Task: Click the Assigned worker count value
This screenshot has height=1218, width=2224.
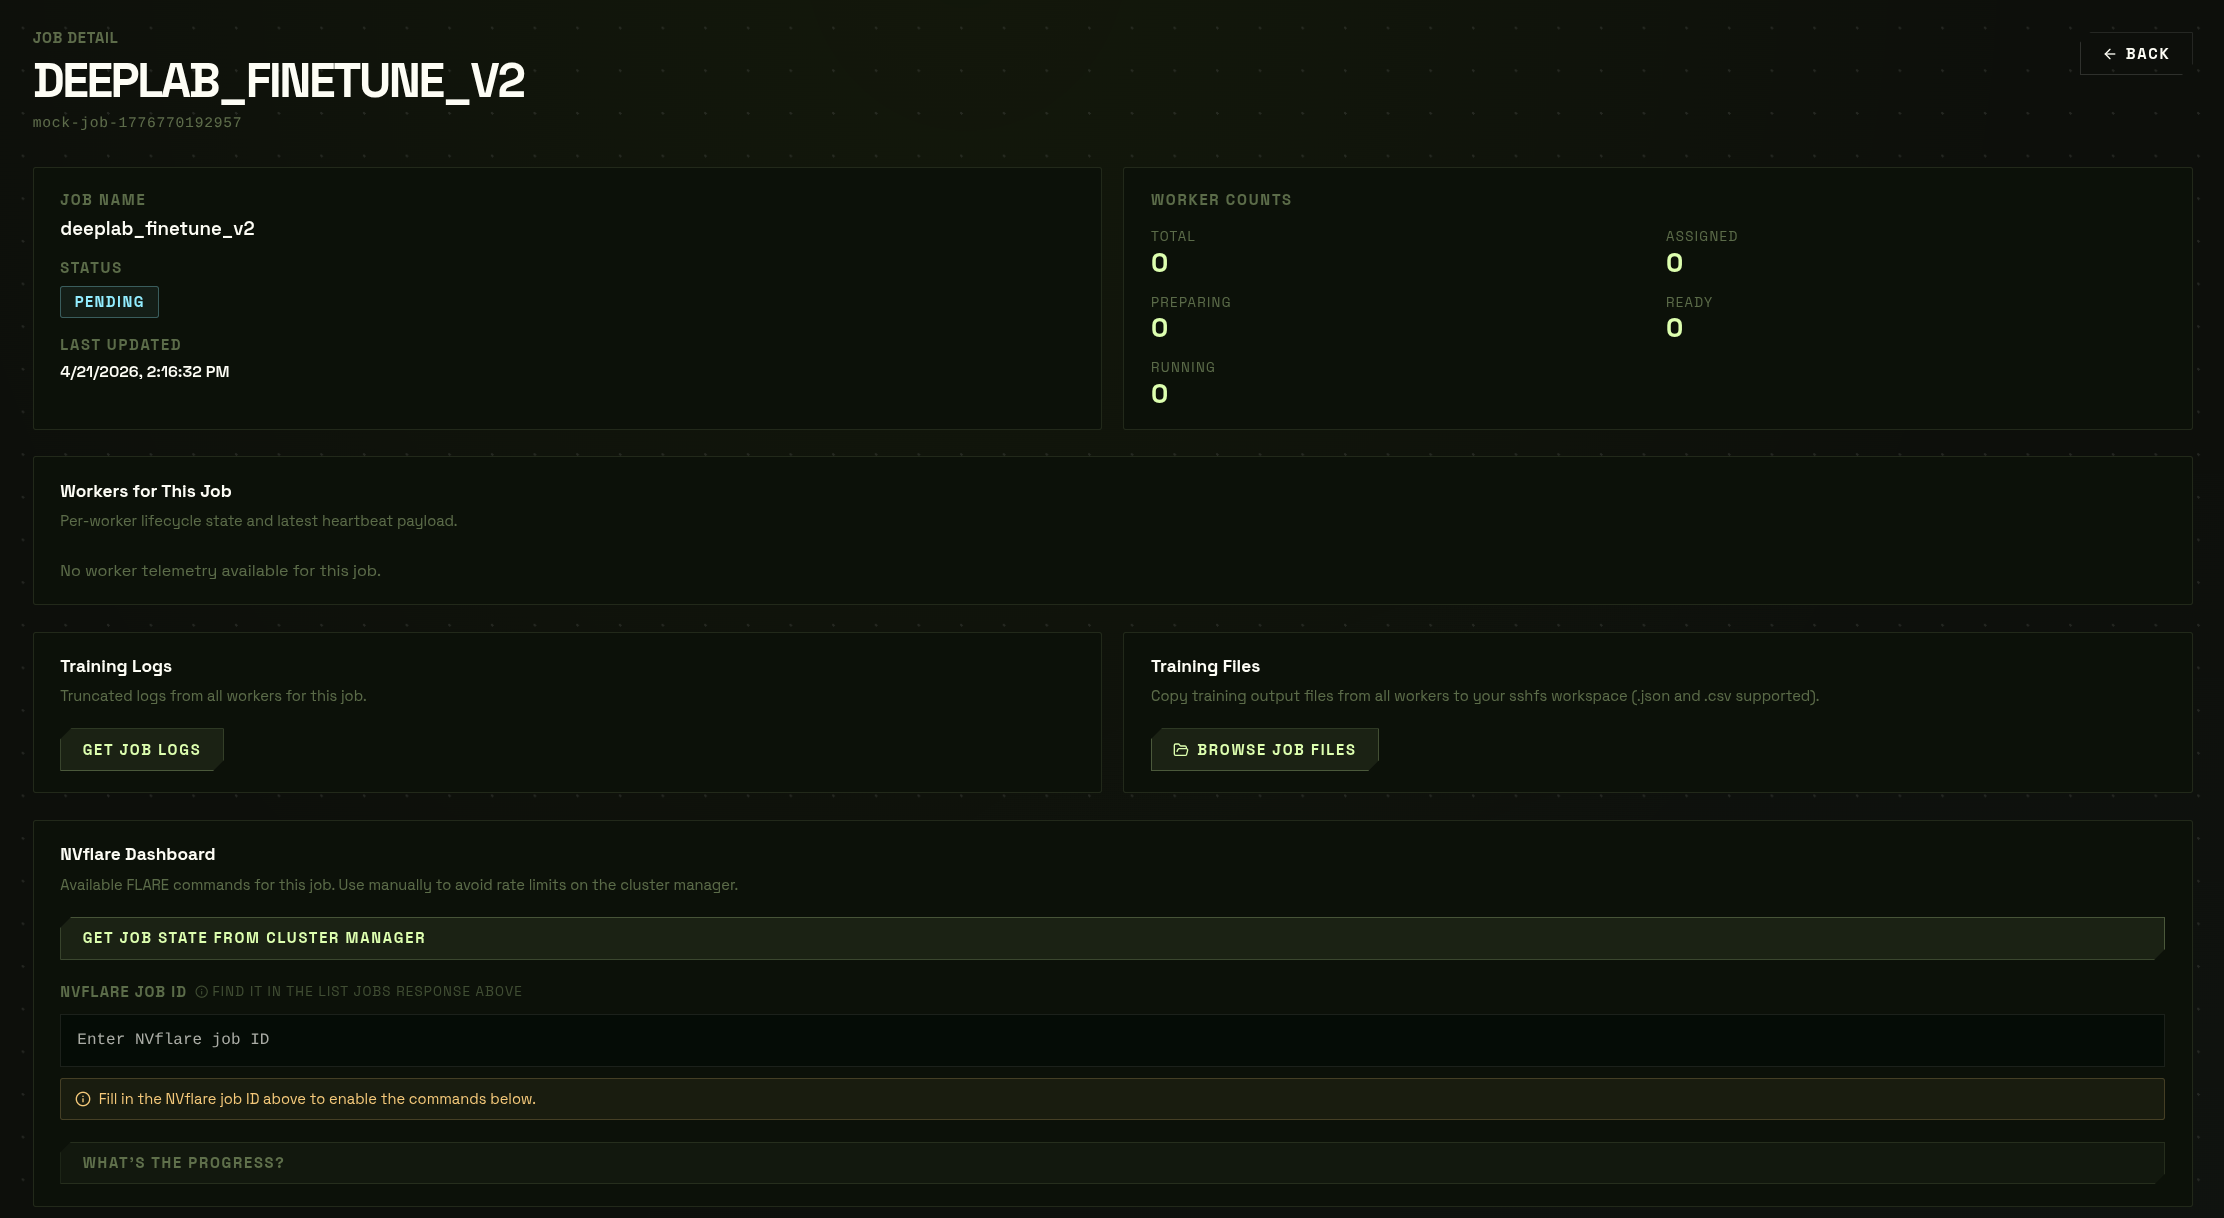Action: point(1674,263)
